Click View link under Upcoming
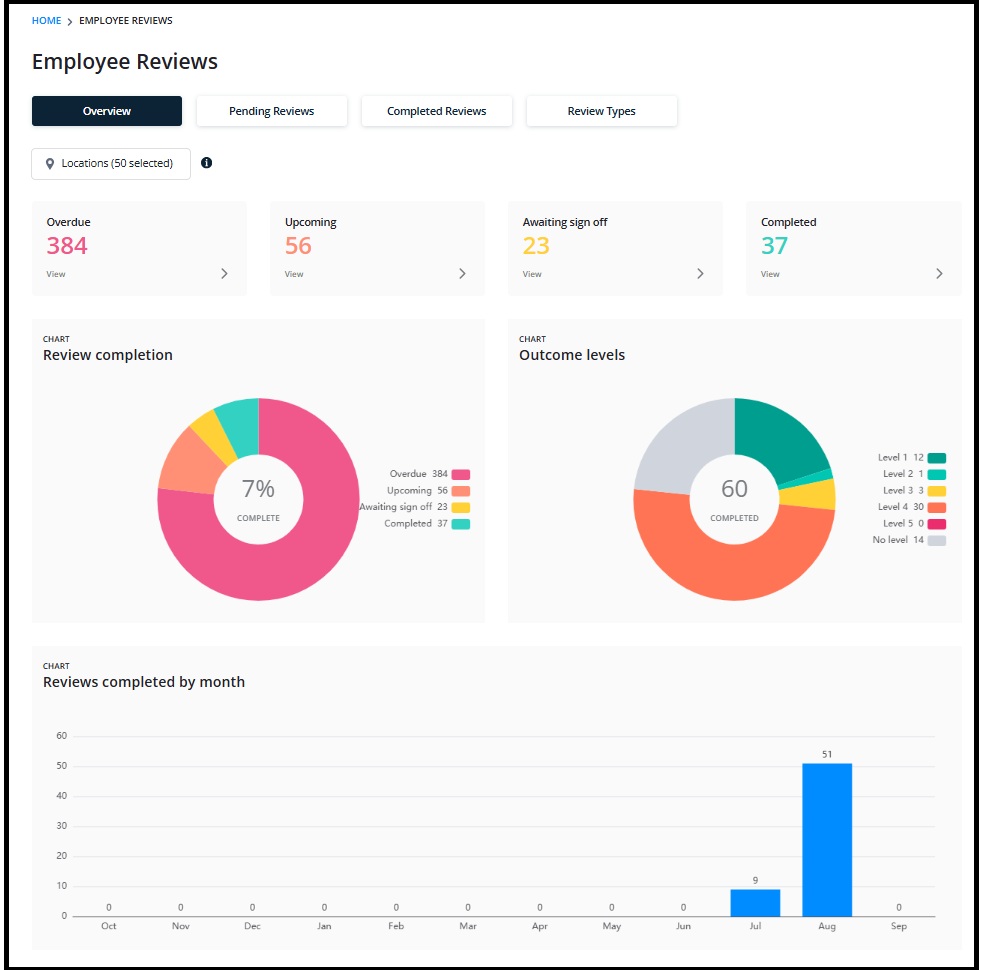This screenshot has height=970, width=982. (294, 274)
